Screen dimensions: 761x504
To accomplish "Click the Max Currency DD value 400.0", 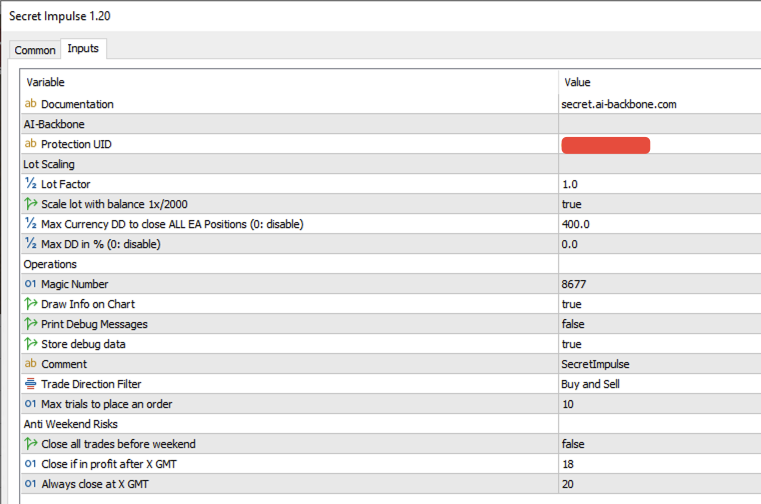I will tap(577, 224).
